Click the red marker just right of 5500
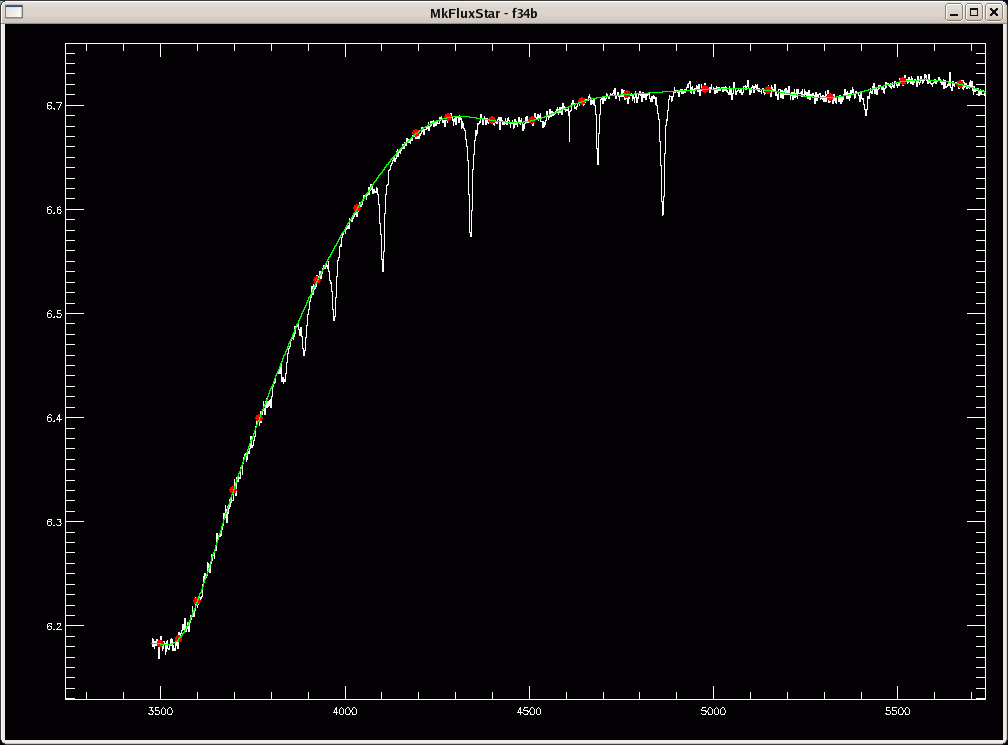The height and width of the screenshot is (745, 1008). point(903,80)
